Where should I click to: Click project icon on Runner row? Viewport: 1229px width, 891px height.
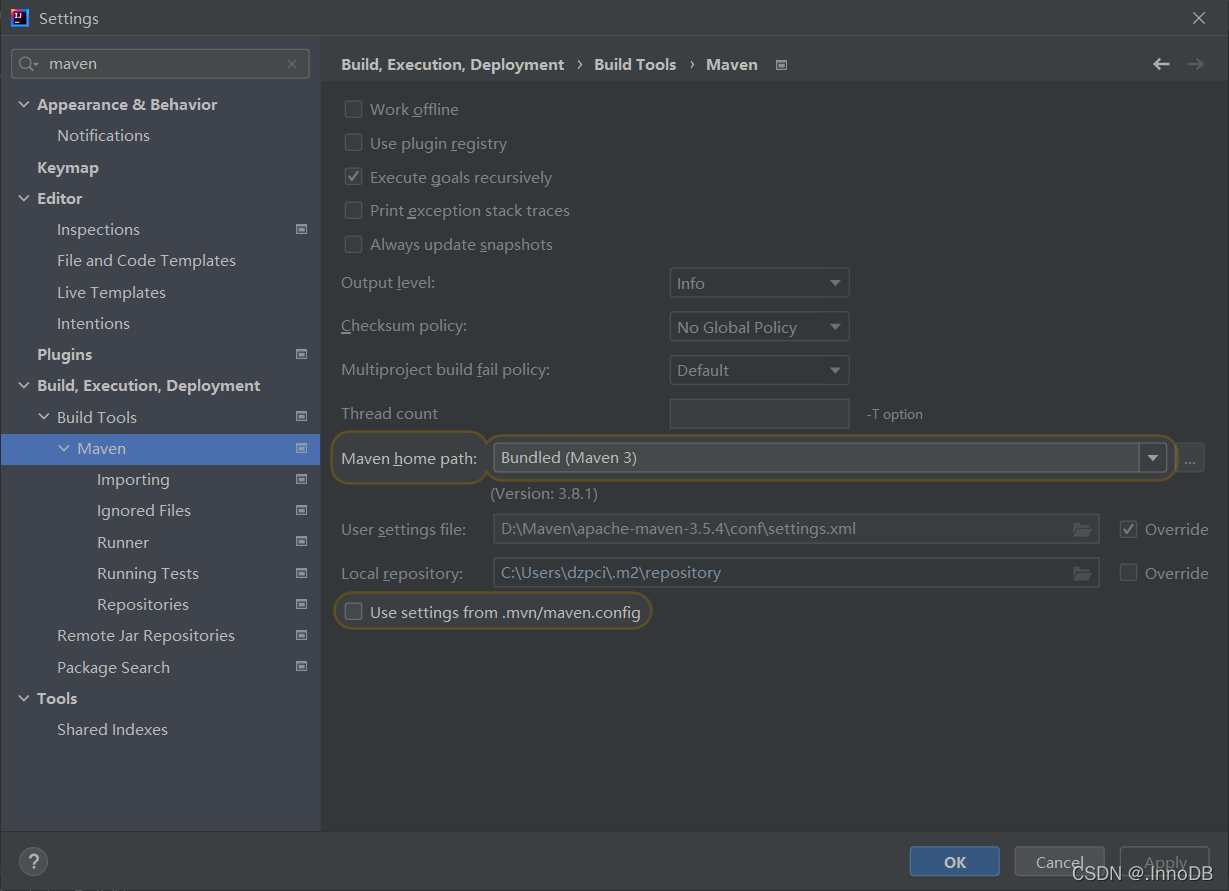301,541
